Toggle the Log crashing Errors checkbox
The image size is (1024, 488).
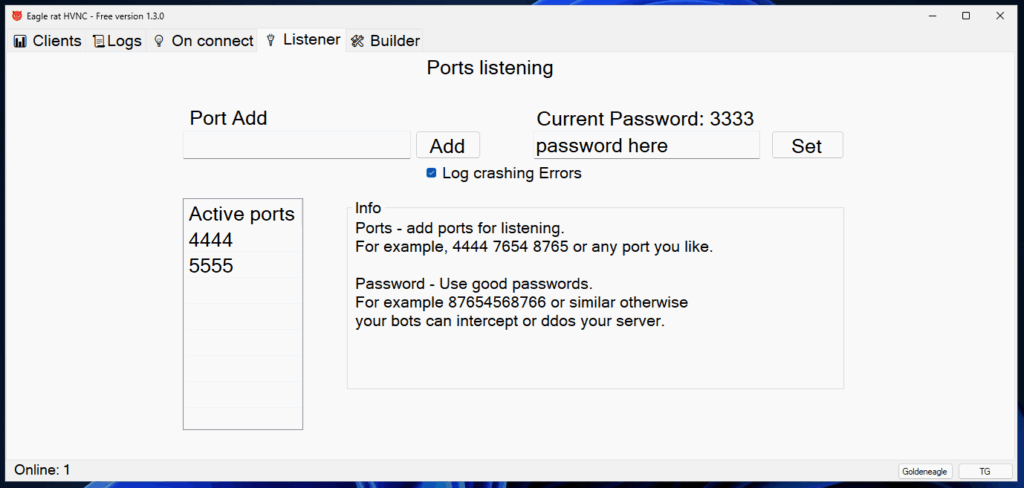pos(431,173)
